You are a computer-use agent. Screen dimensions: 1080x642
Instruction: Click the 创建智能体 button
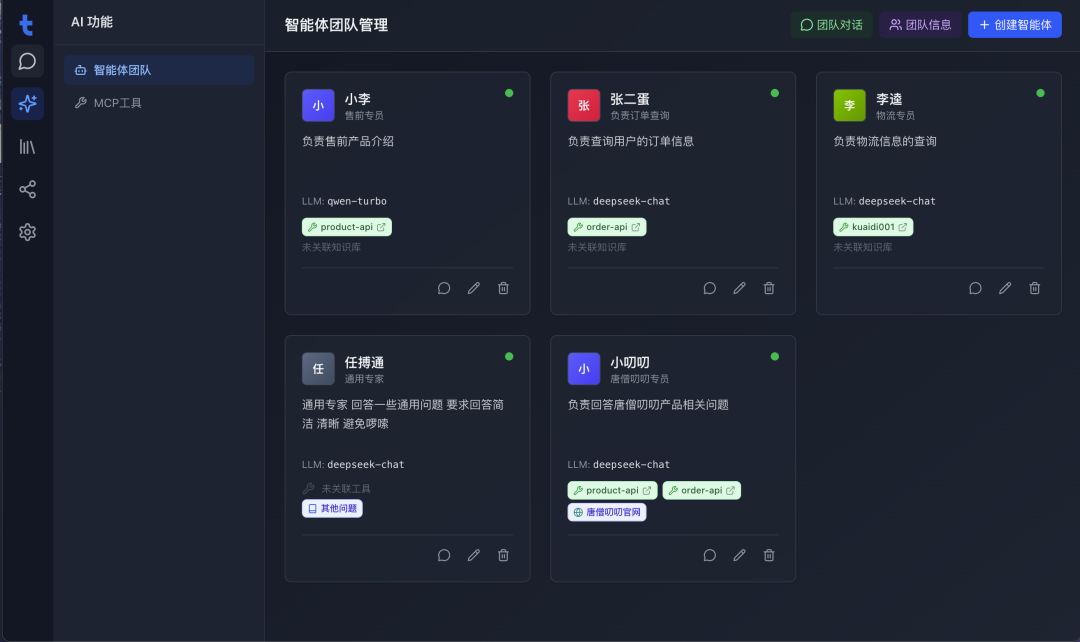pyautogui.click(x=1014, y=25)
